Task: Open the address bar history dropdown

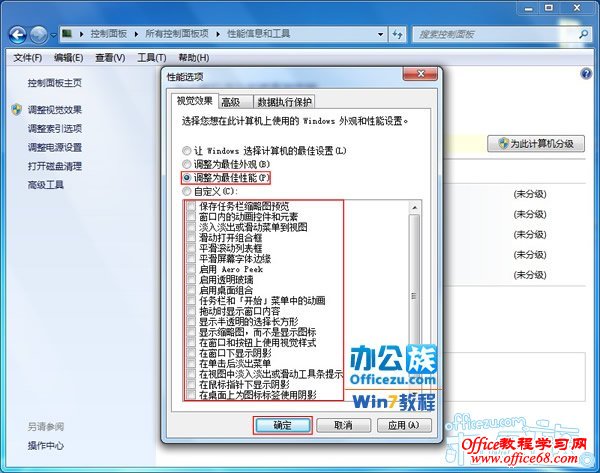Action: pyautogui.click(x=380, y=34)
